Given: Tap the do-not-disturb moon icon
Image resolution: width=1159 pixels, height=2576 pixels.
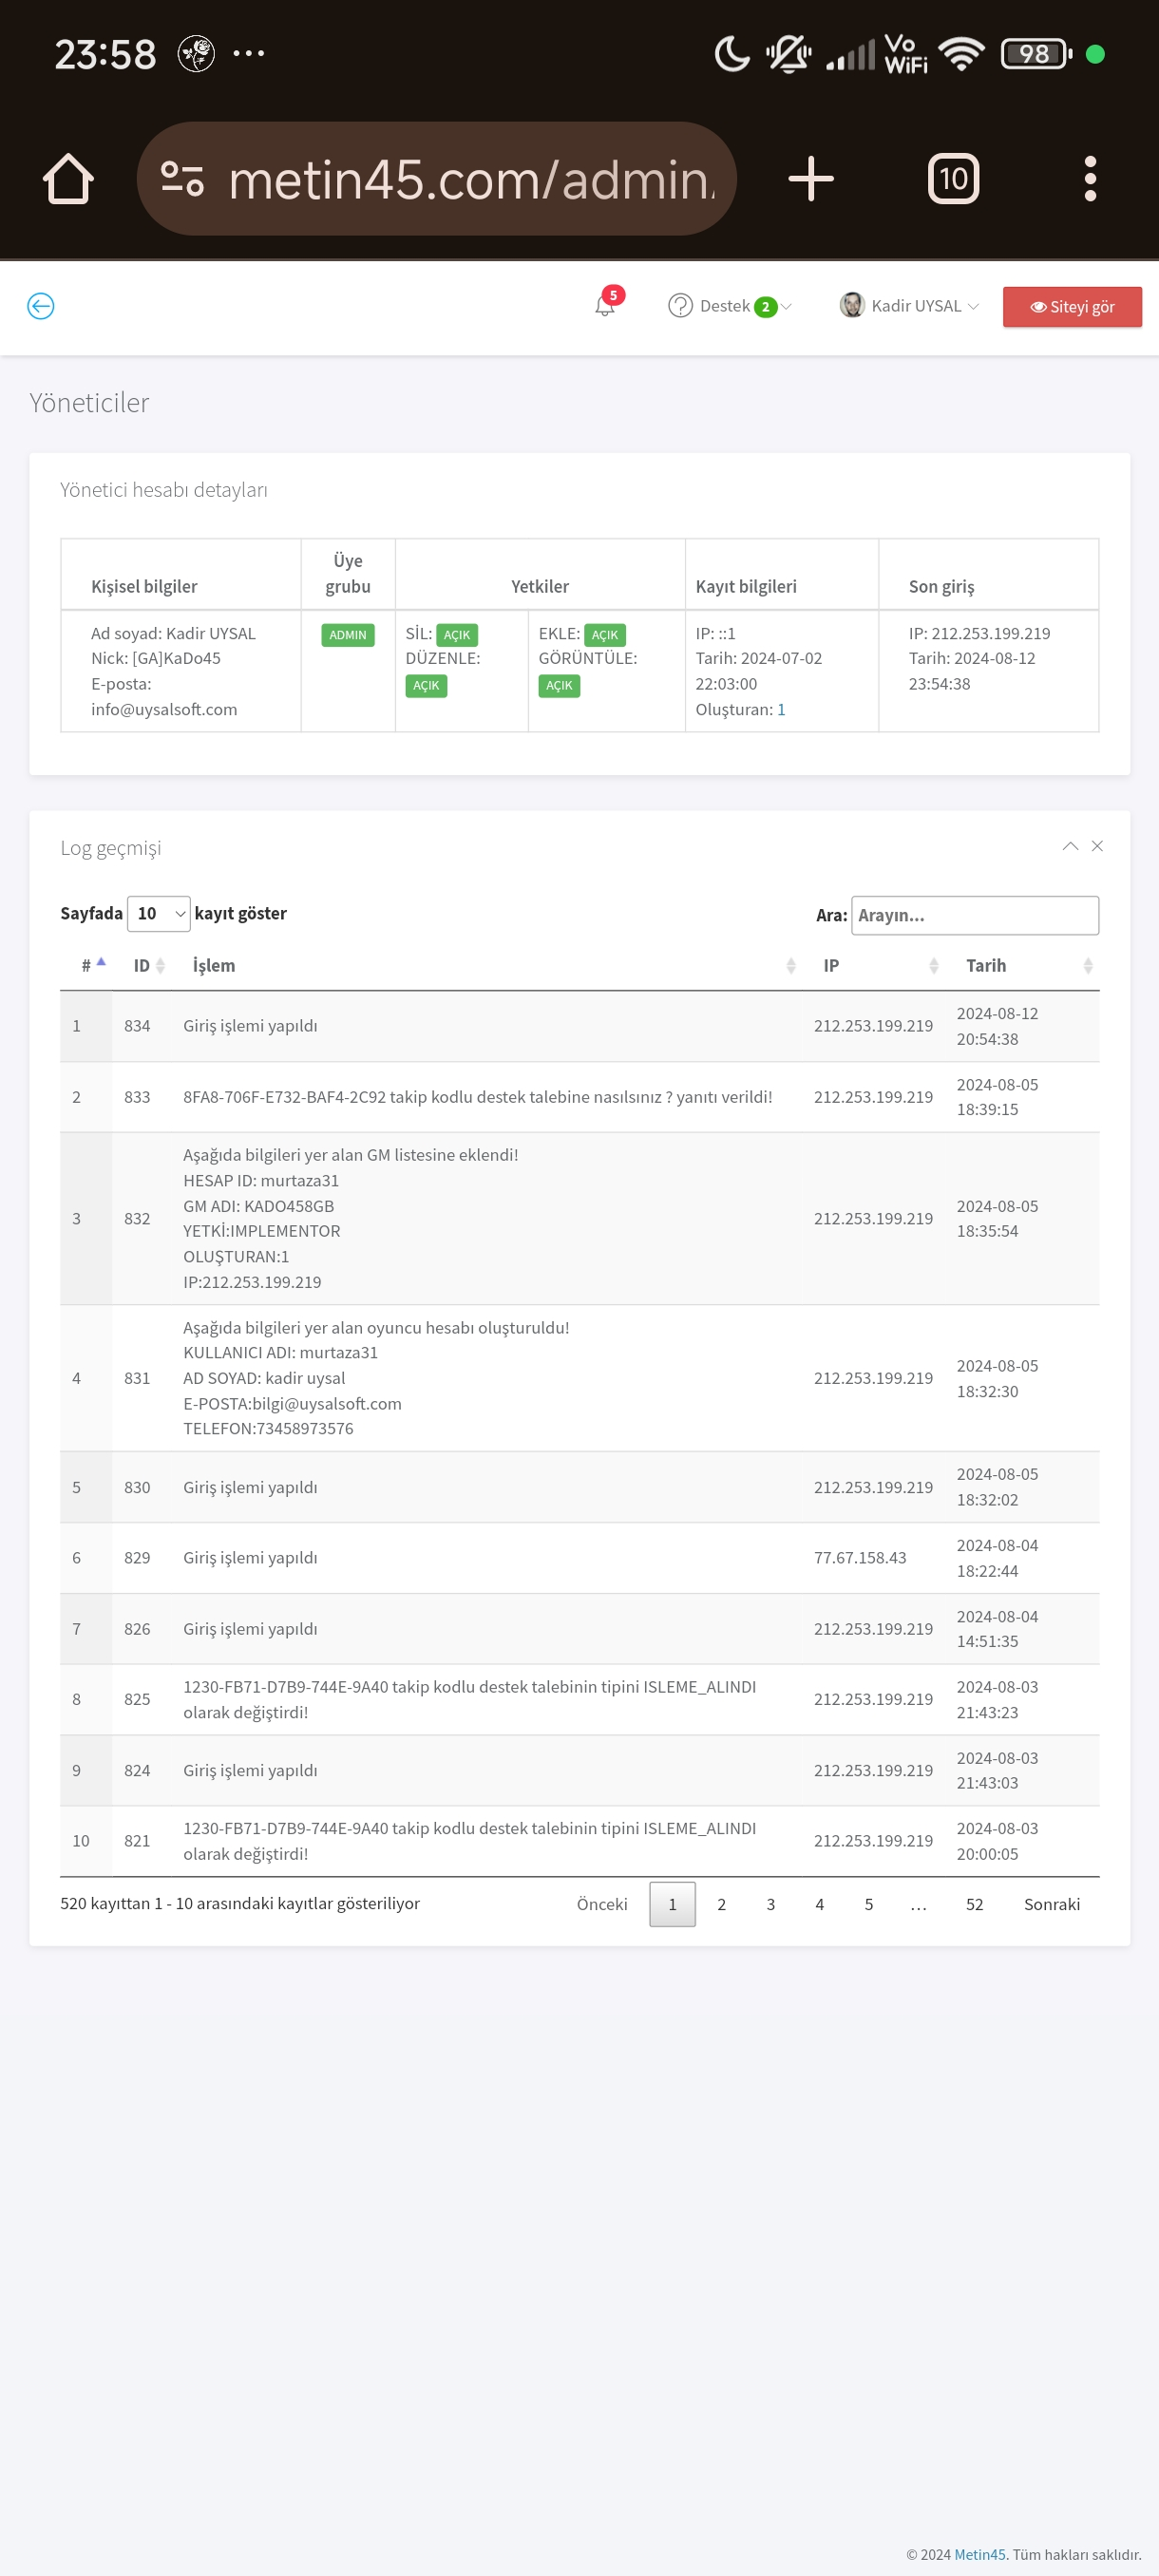Looking at the screenshot, I should (732, 54).
